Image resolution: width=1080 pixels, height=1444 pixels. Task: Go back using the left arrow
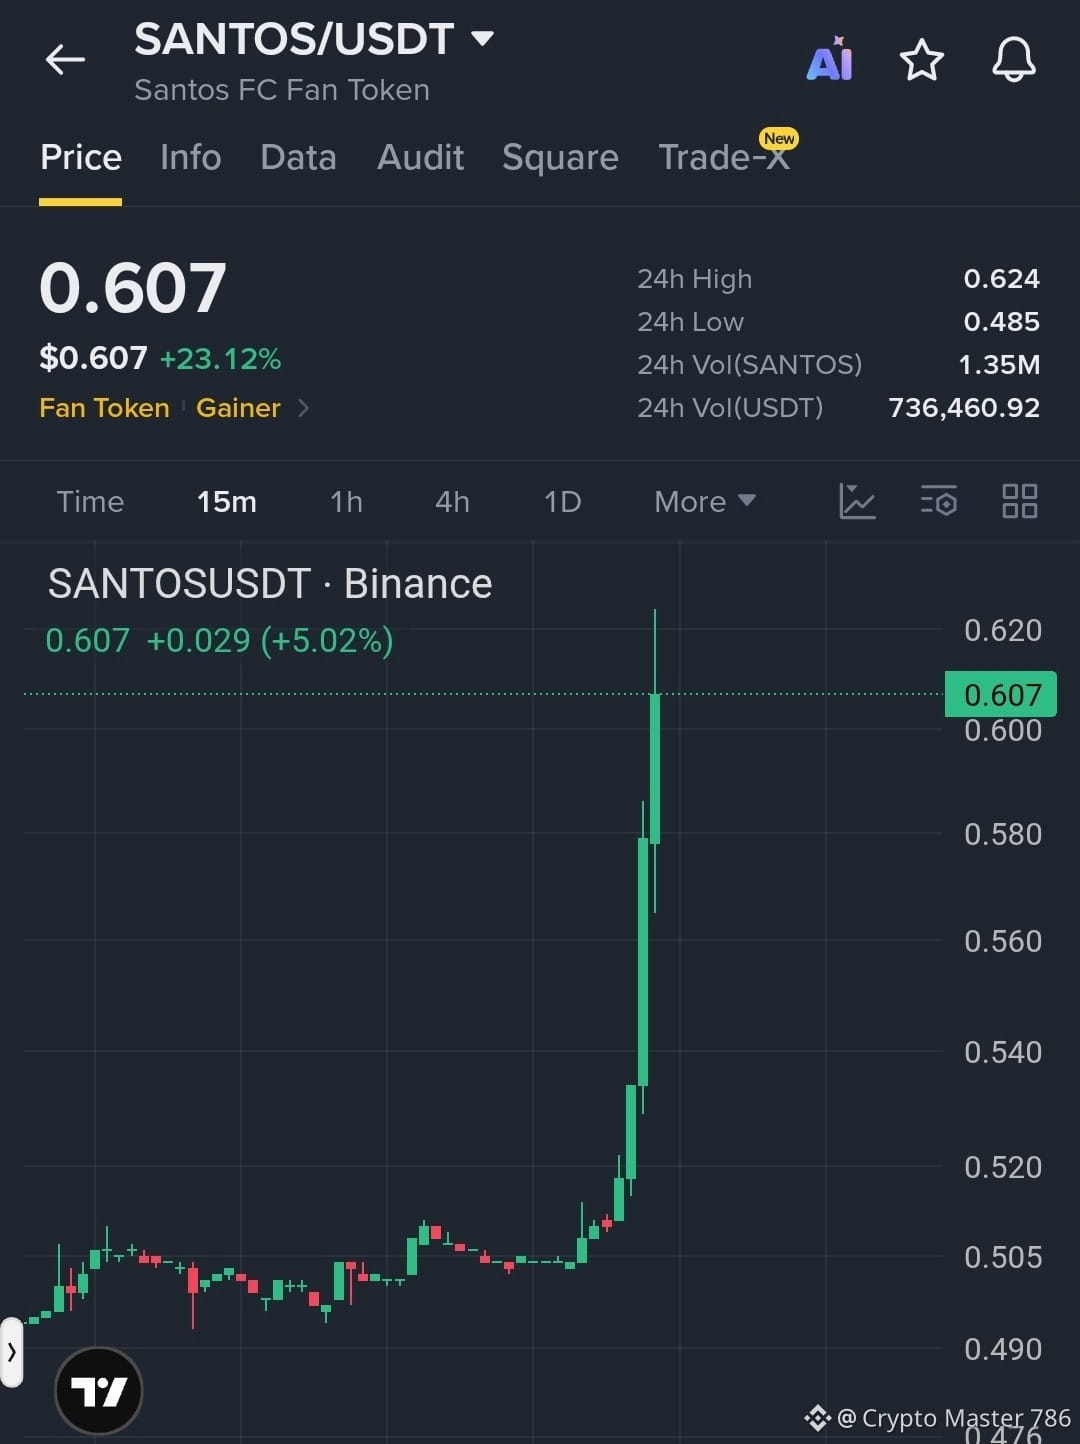65,60
